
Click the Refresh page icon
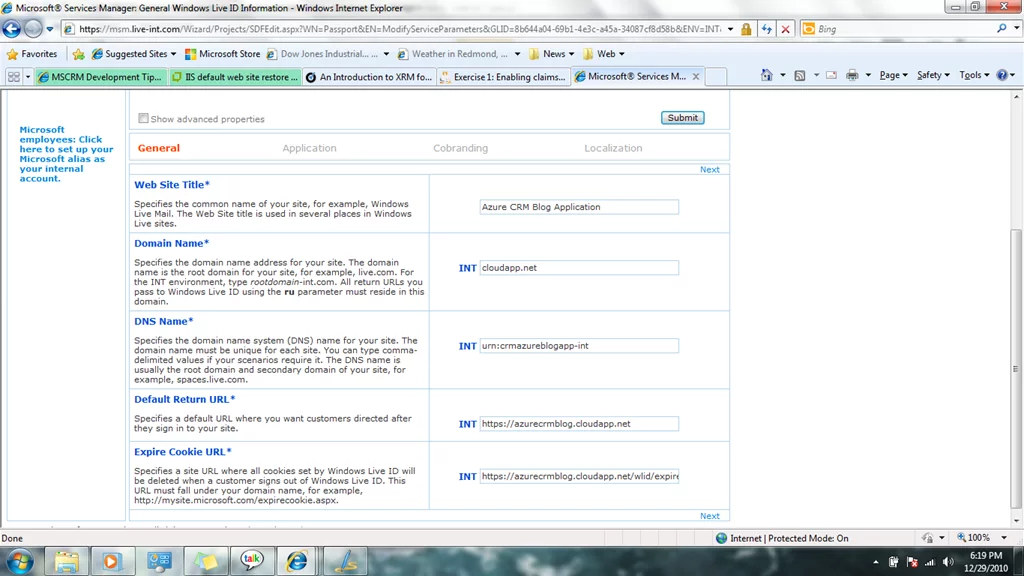pyautogui.click(x=767, y=29)
